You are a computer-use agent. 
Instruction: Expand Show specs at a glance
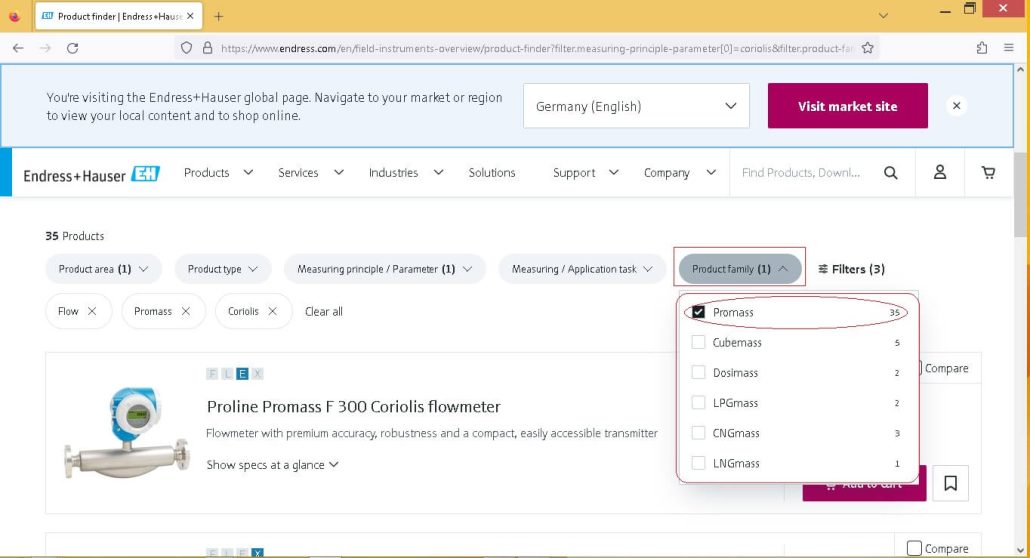pyautogui.click(x=272, y=465)
